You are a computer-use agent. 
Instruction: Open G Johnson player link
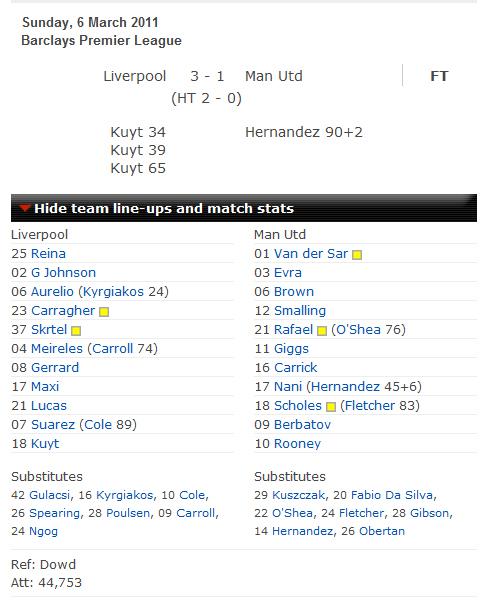[x=63, y=273]
